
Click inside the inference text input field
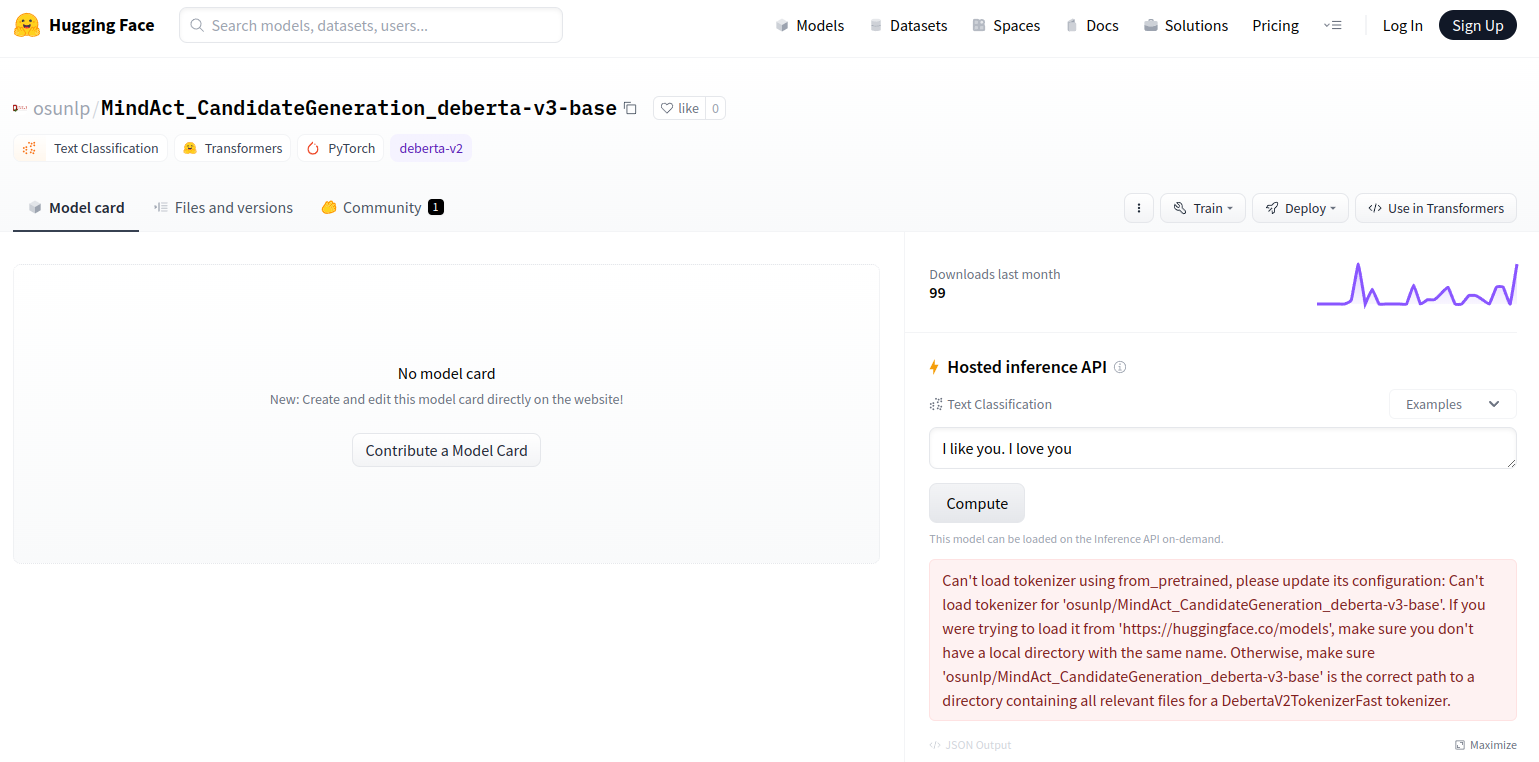[1222, 448]
